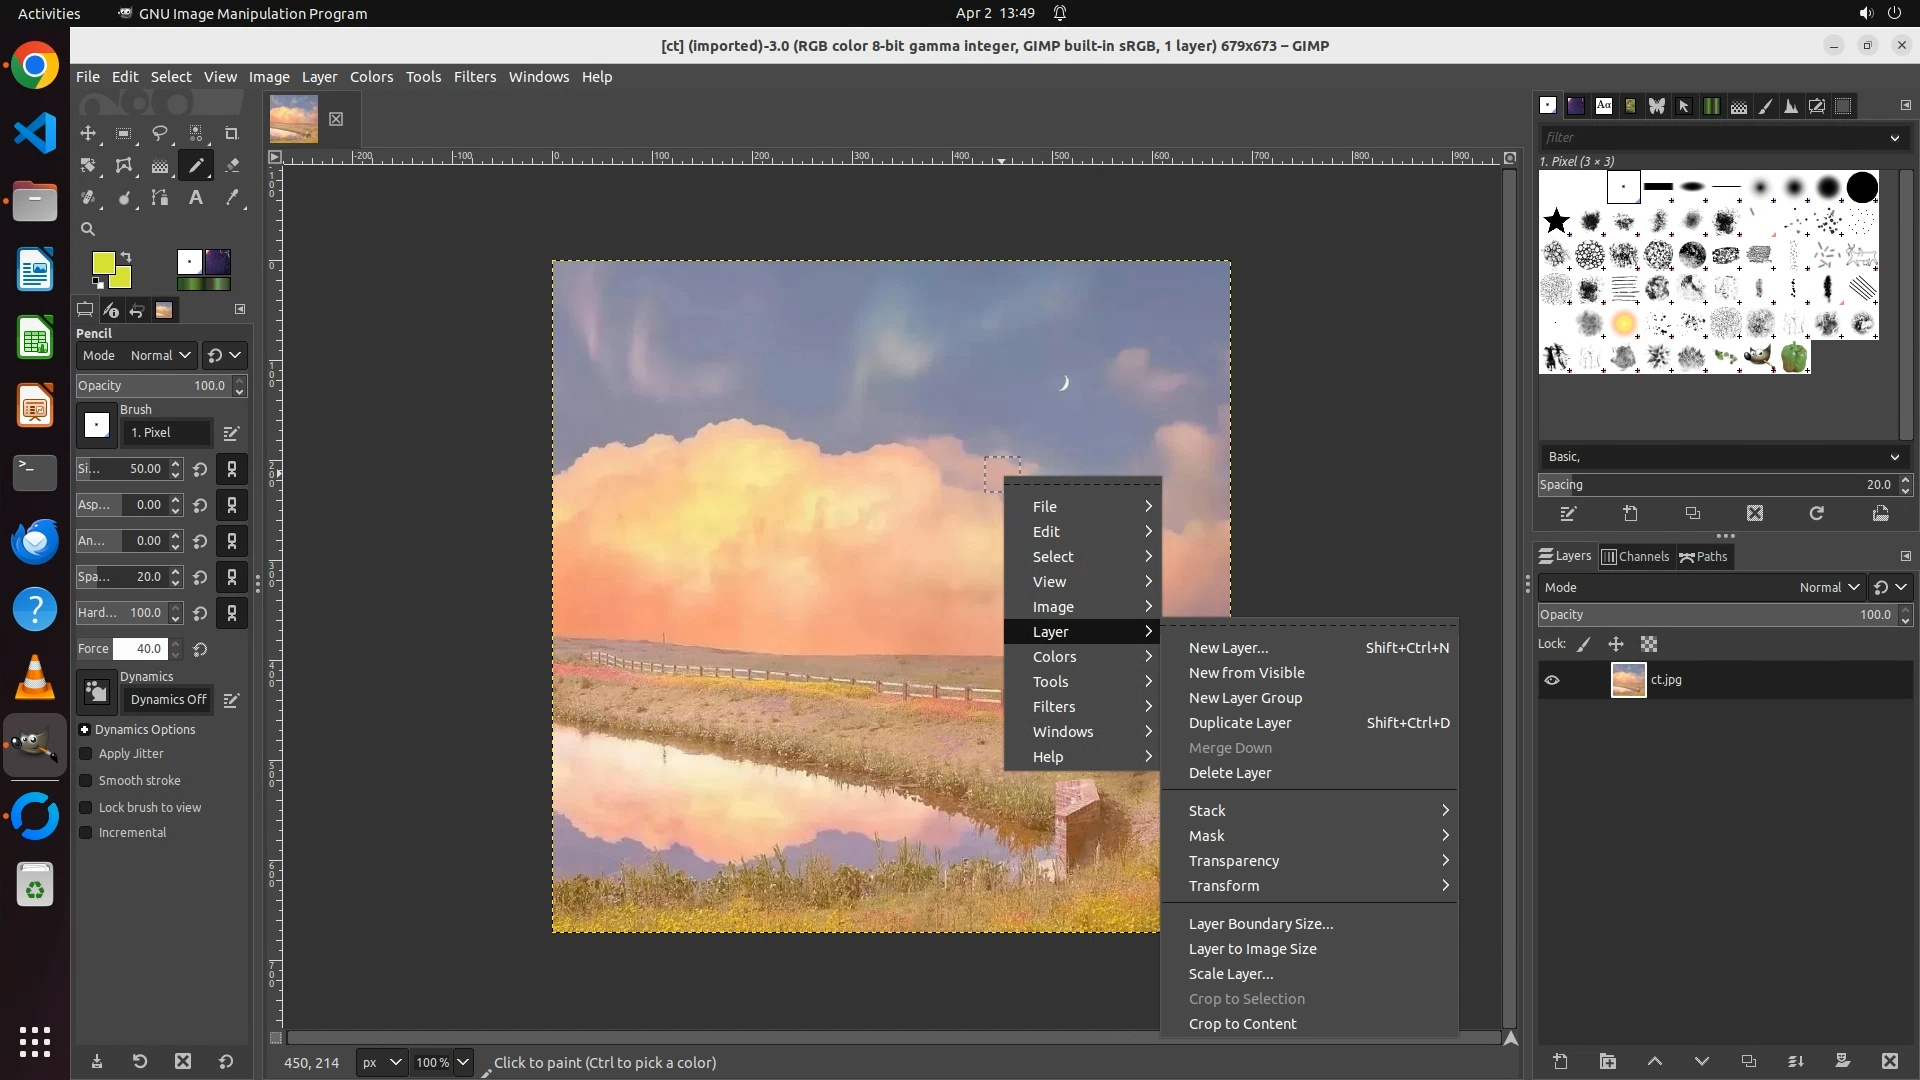The width and height of the screenshot is (1920, 1080).
Task: Click Duplicate Layer in the context menu
Action: 1240,723
